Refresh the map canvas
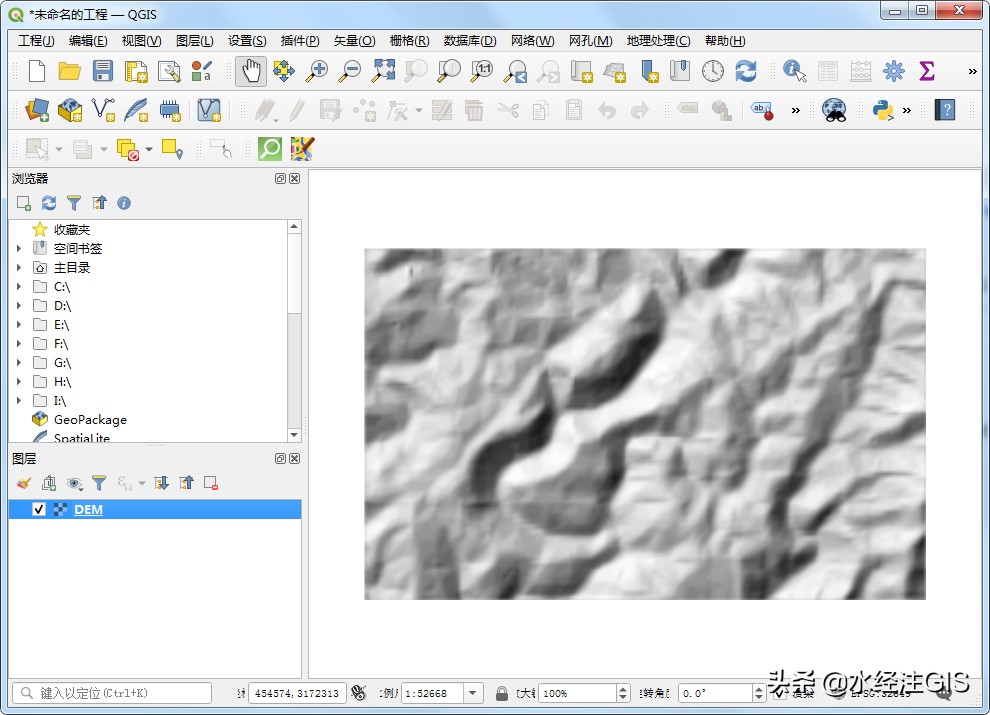 (x=746, y=71)
